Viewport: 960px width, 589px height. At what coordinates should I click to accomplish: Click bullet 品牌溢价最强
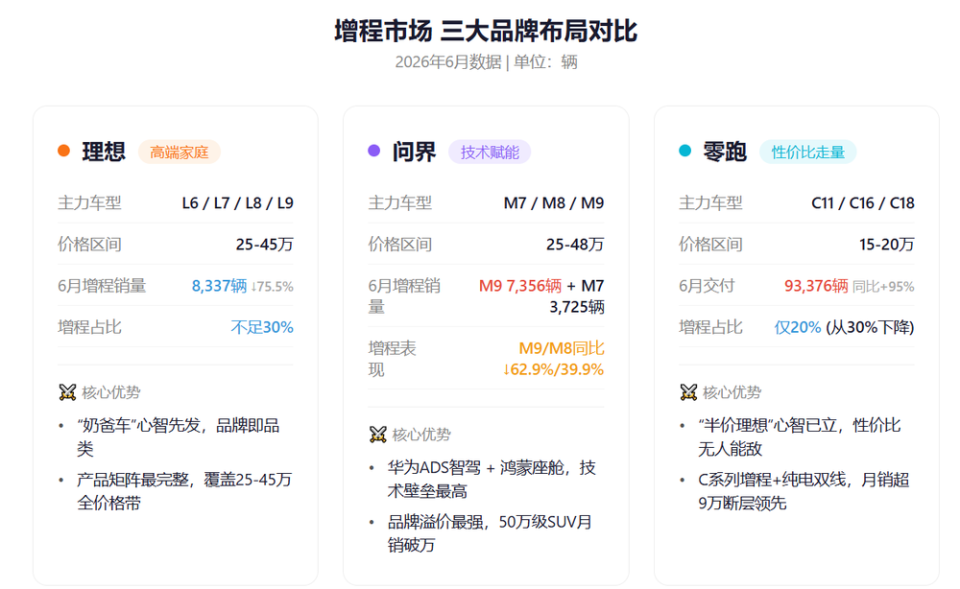(490, 533)
